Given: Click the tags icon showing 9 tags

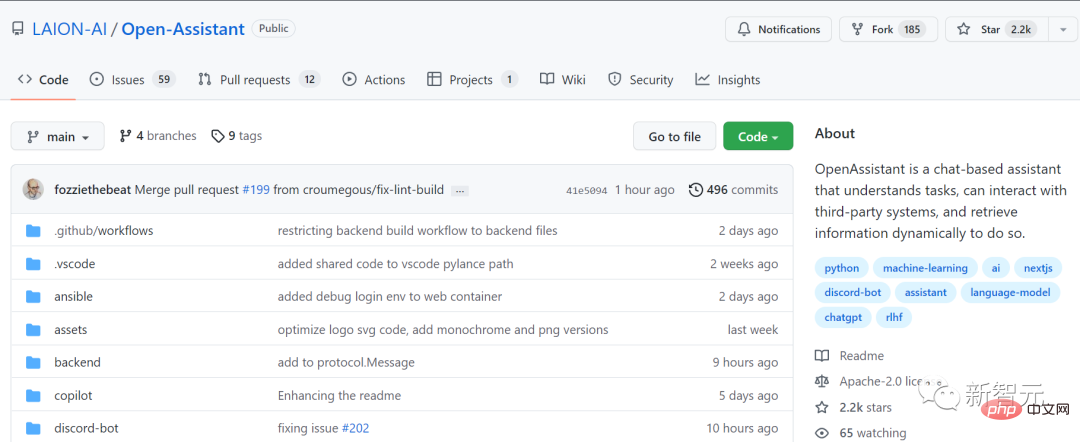Looking at the screenshot, I should pyautogui.click(x=218, y=136).
